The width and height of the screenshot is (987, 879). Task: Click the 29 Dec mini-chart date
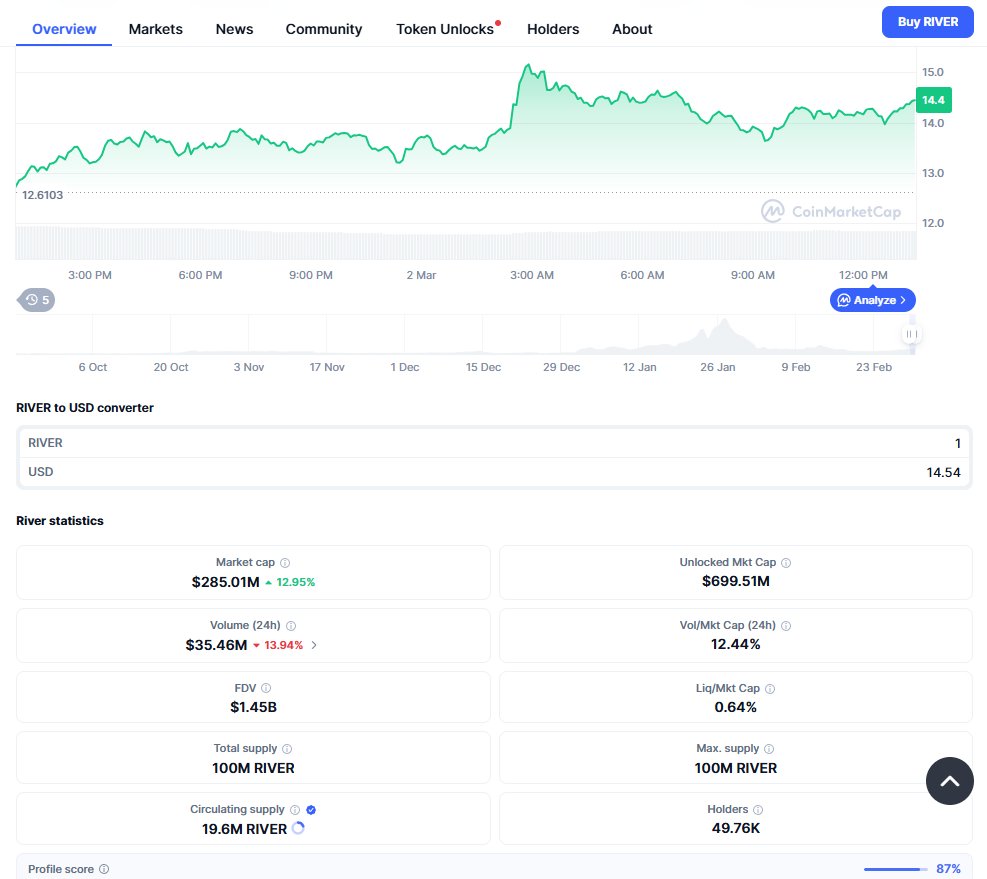561,367
